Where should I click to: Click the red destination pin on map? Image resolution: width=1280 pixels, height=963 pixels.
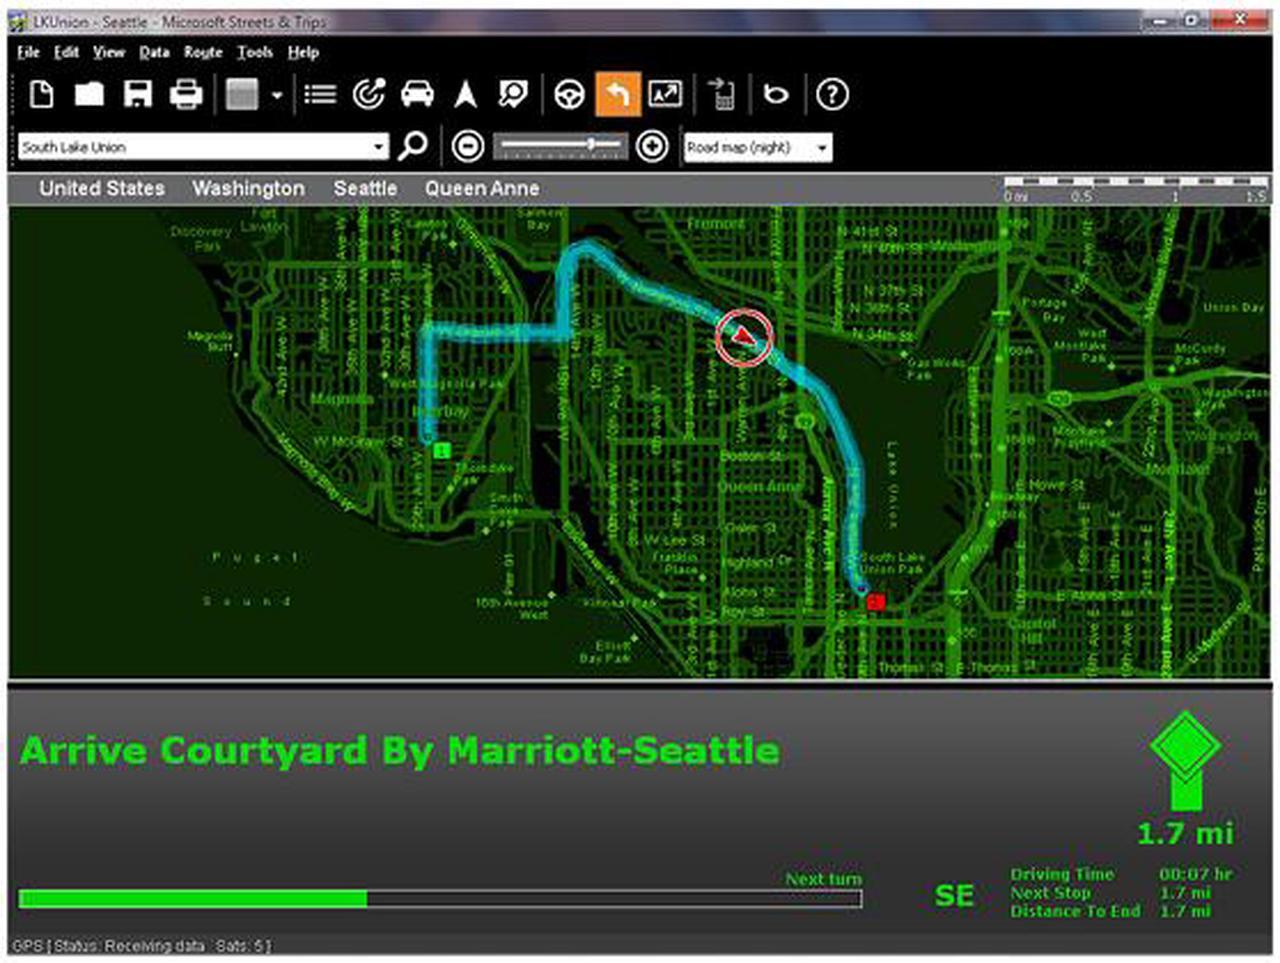pyautogui.click(x=876, y=601)
